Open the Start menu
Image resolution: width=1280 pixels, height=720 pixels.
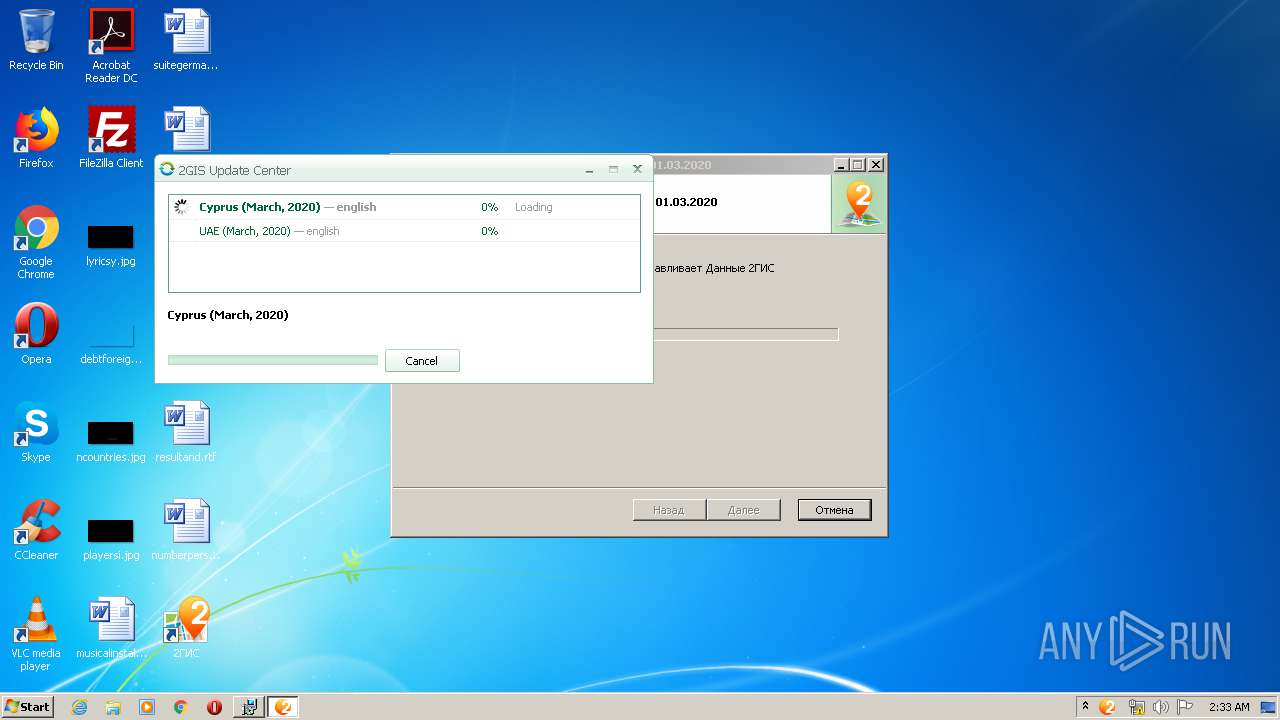point(28,706)
